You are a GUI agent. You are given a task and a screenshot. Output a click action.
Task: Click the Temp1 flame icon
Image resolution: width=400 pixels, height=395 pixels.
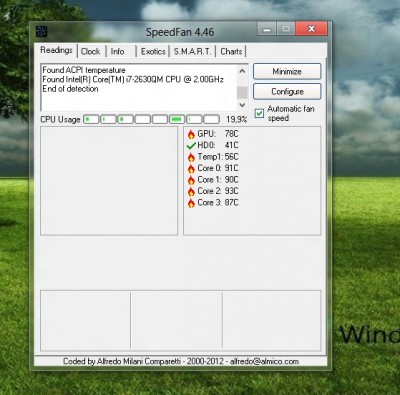[191, 157]
